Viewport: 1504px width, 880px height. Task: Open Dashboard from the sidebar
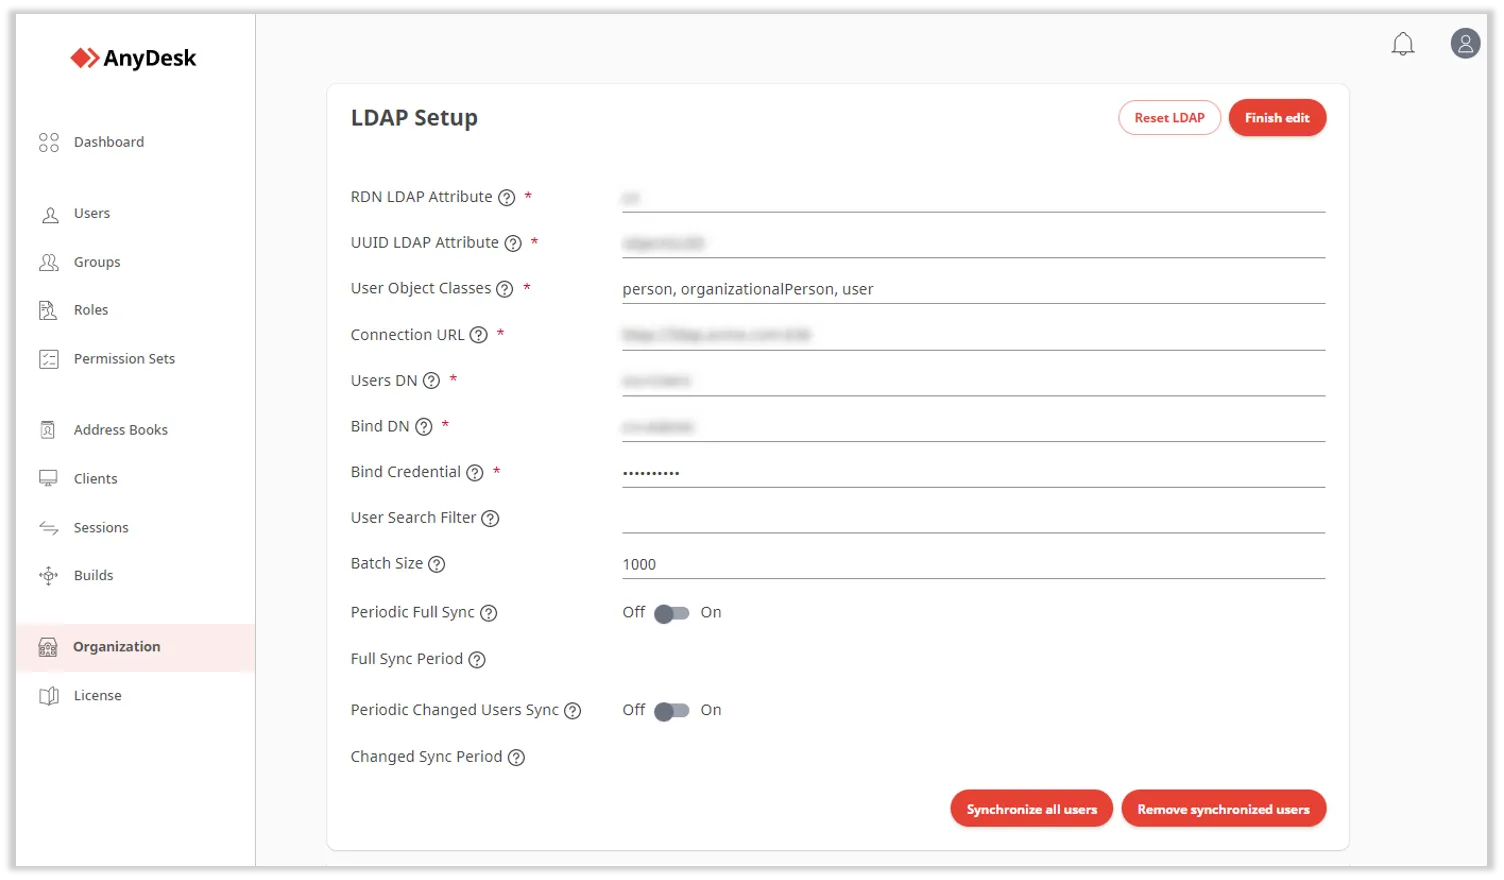click(x=108, y=142)
